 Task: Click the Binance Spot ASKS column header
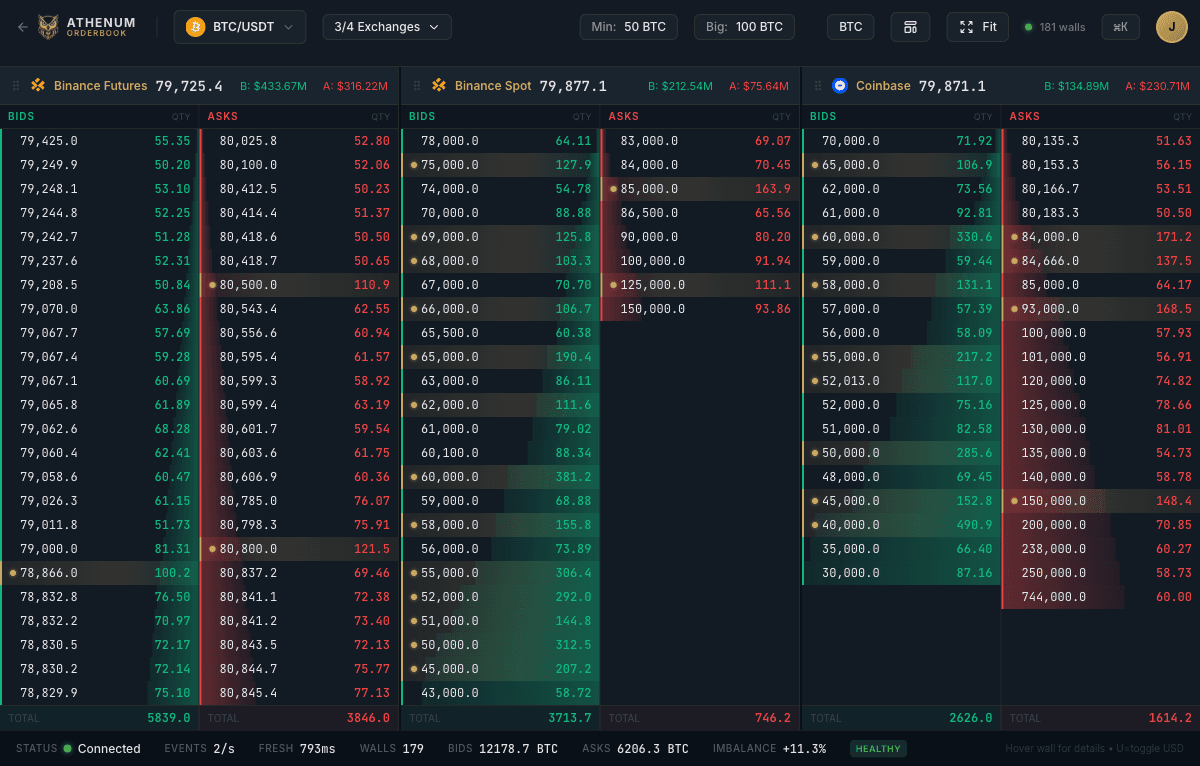[623, 117]
